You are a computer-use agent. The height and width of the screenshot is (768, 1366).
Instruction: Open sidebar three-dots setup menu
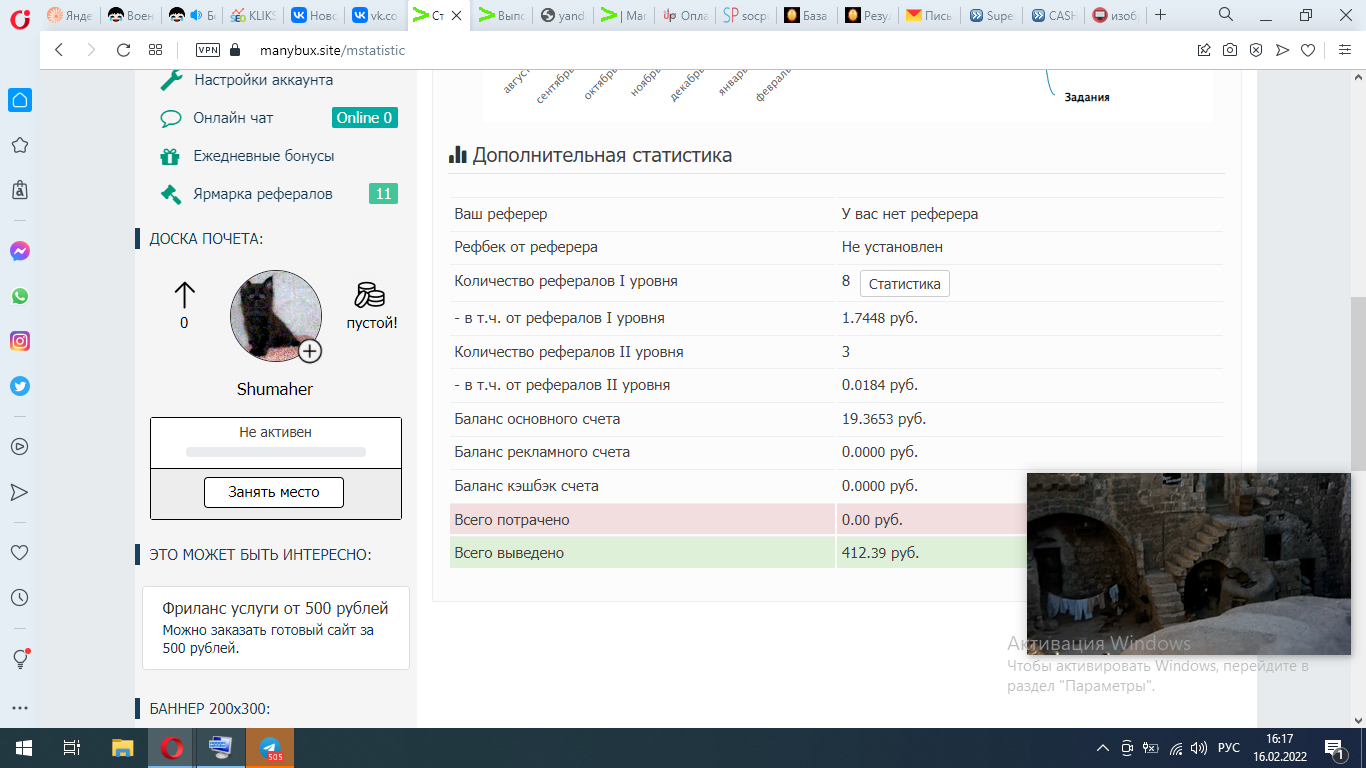click(x=19, y=707)
